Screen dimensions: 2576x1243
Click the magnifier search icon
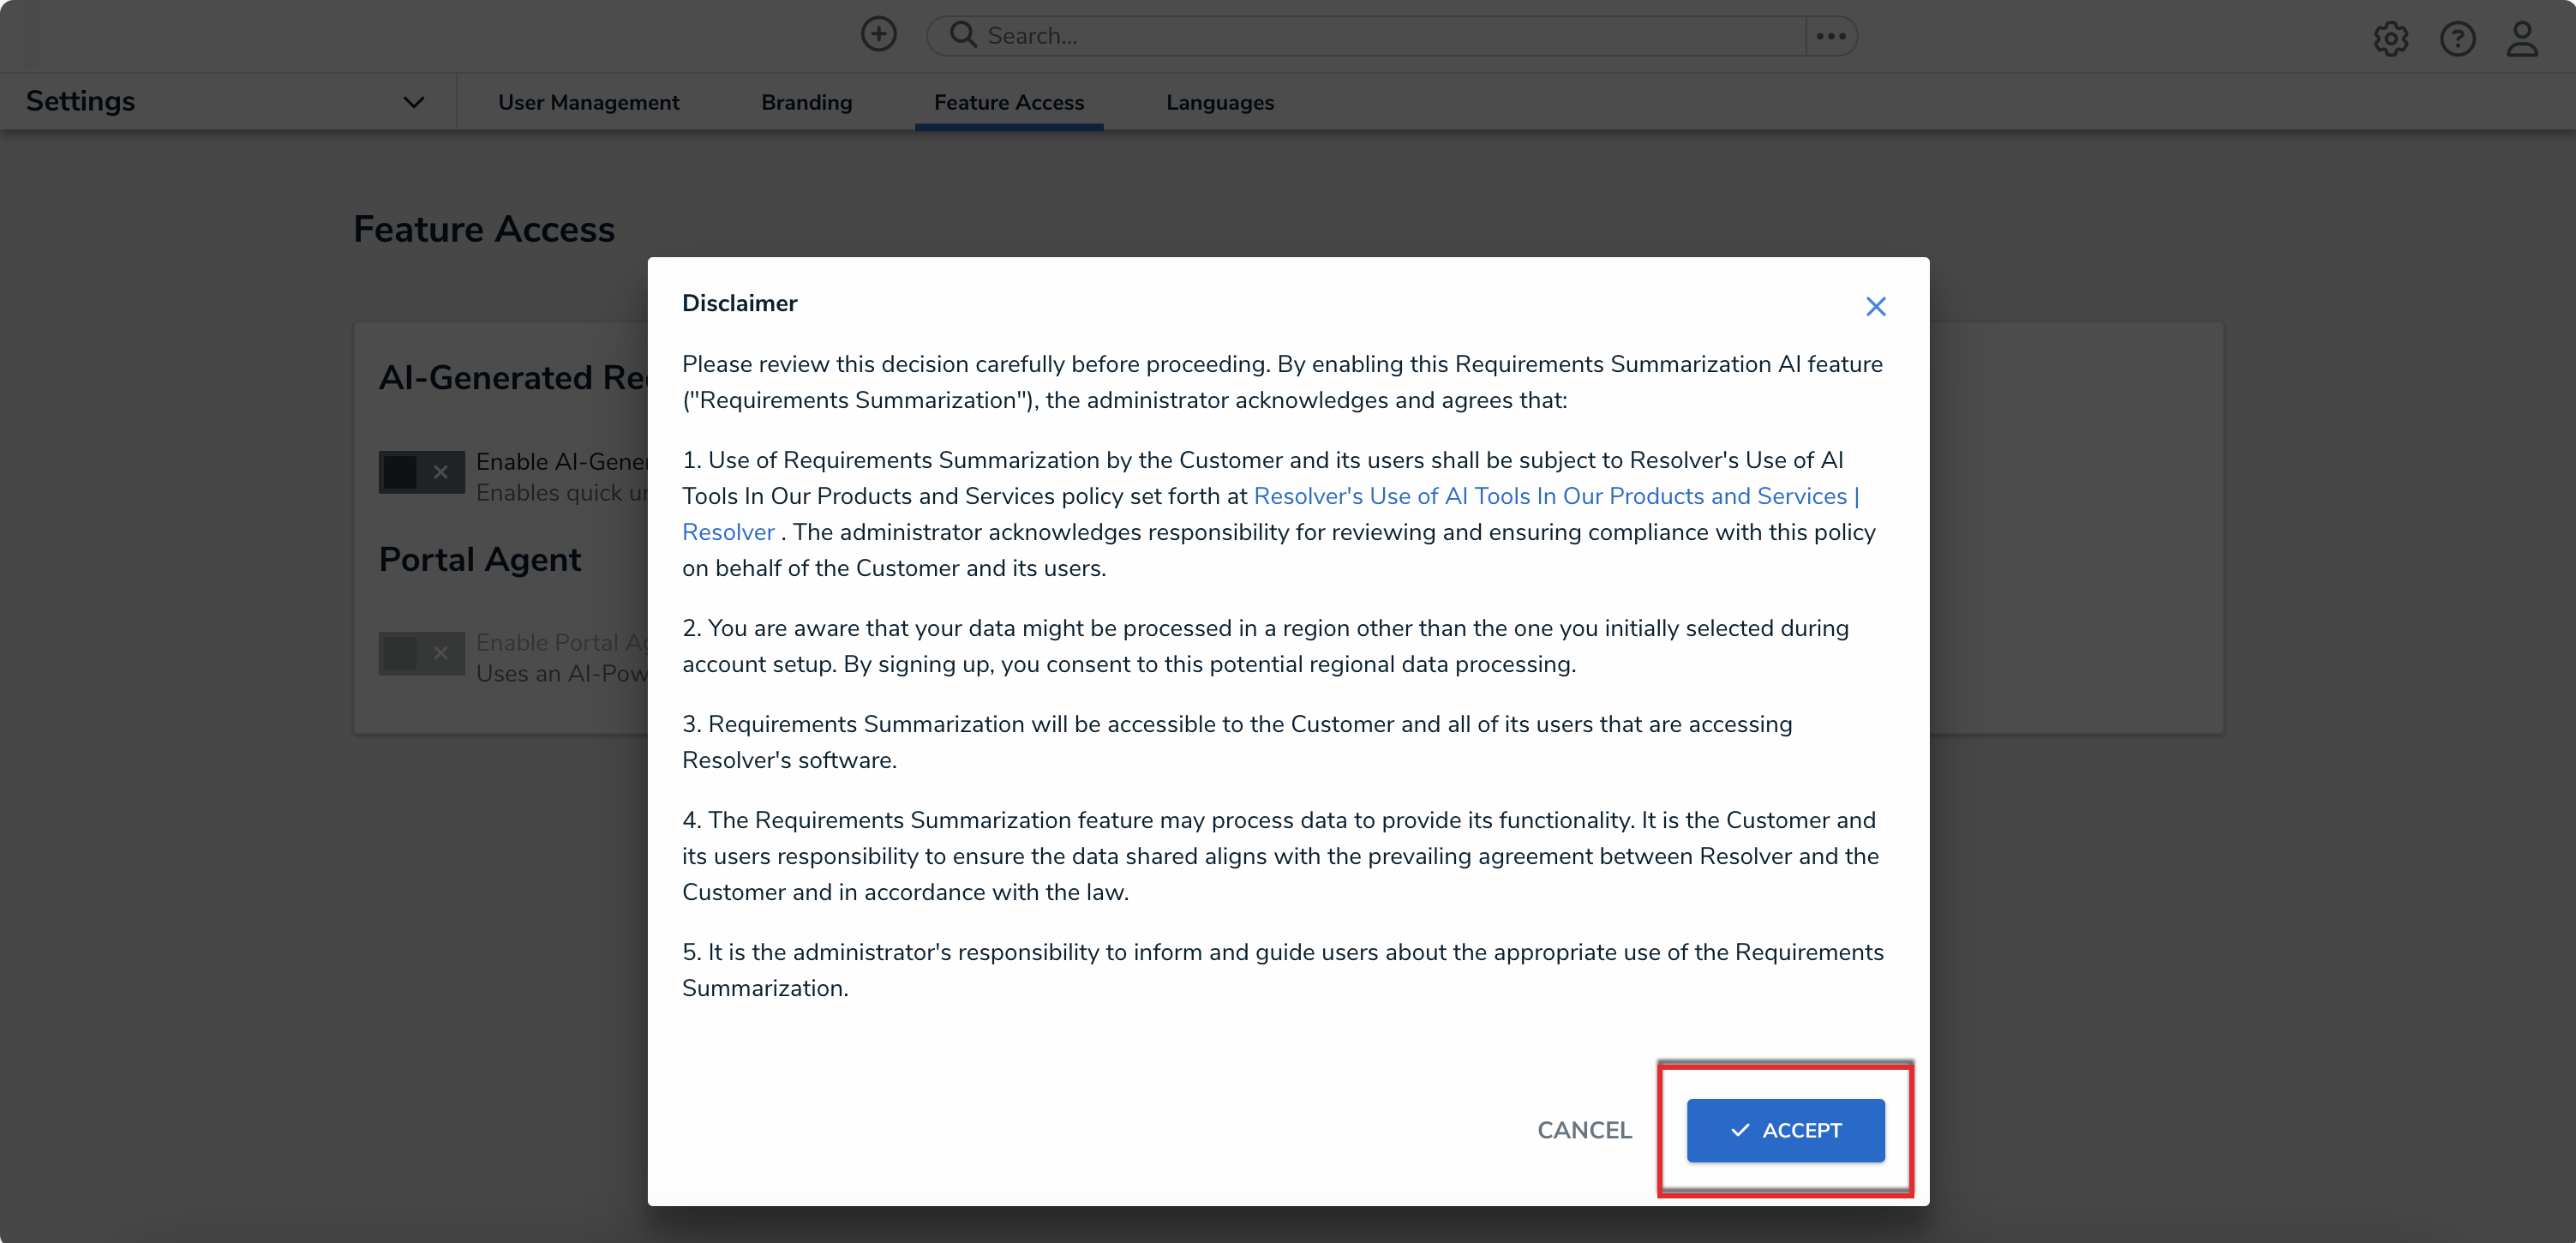962,35
